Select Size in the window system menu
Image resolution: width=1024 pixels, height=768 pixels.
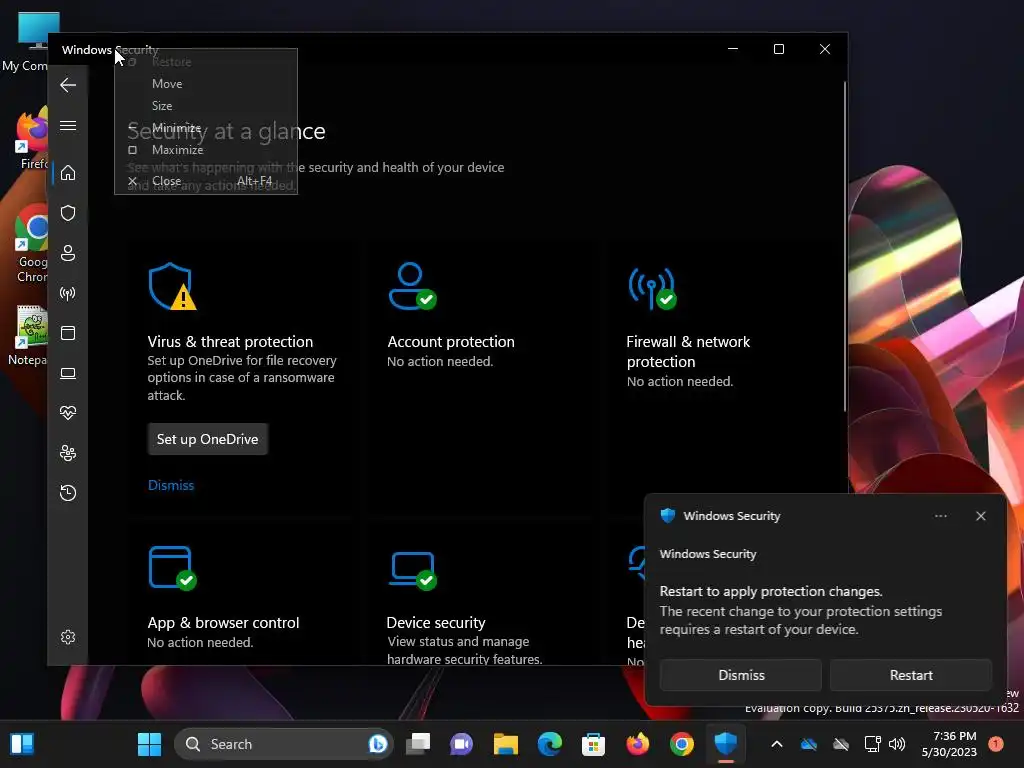162,106
